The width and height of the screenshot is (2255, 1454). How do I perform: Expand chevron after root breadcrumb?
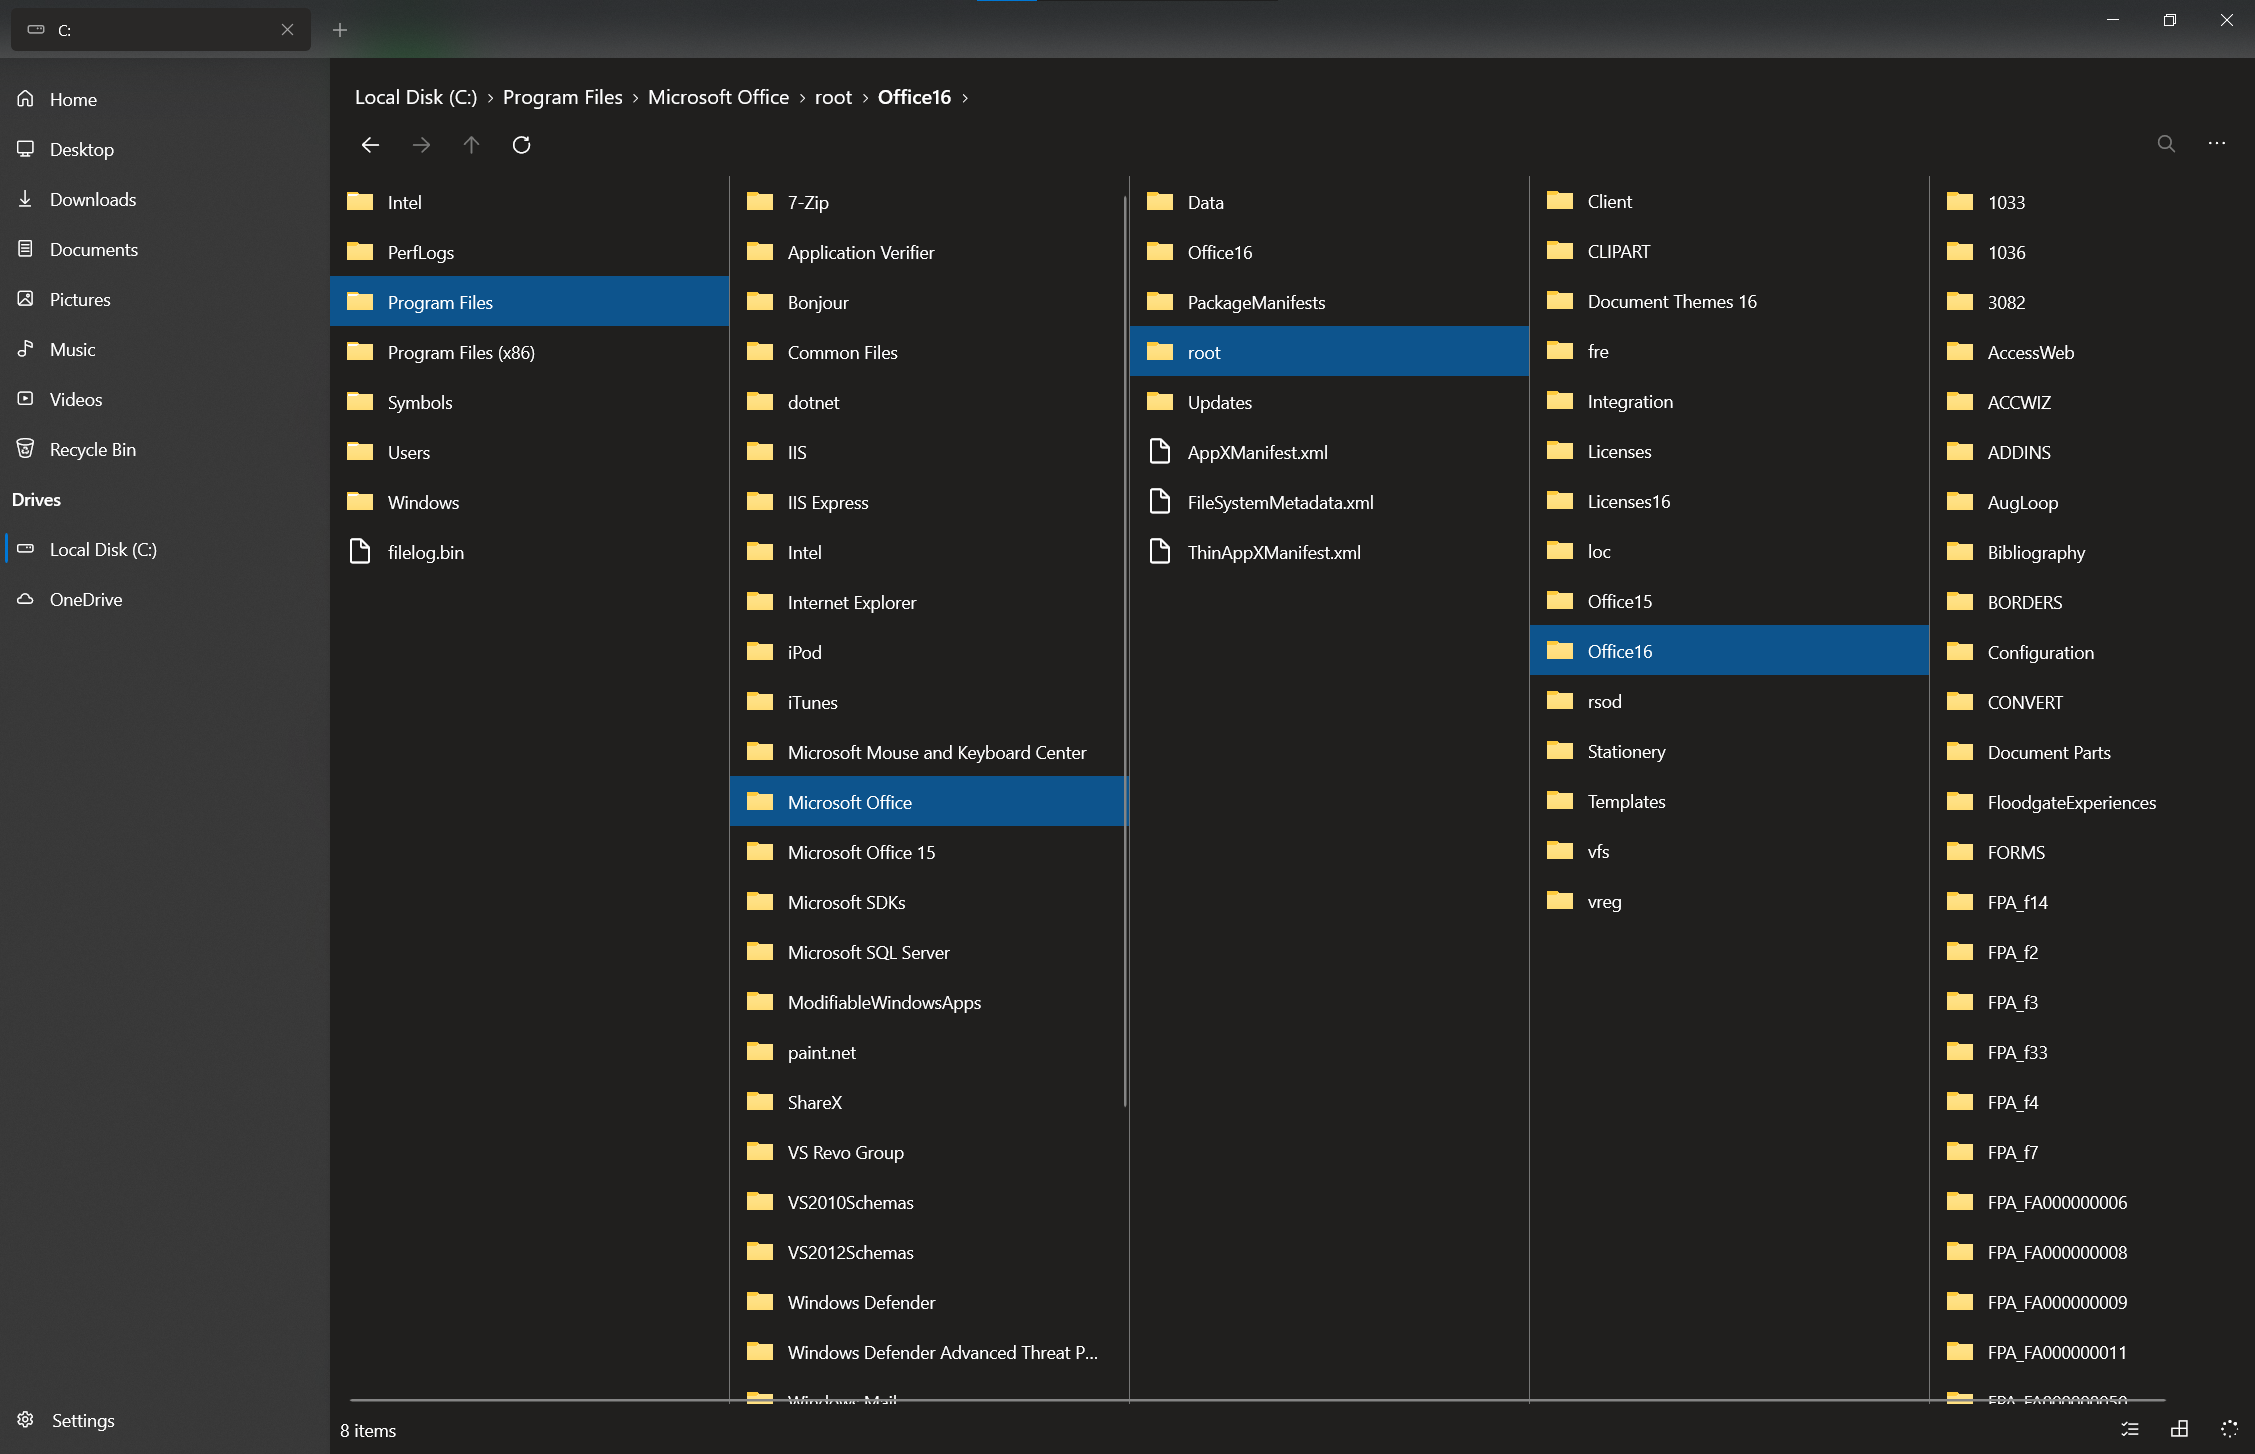pos(865,98)
